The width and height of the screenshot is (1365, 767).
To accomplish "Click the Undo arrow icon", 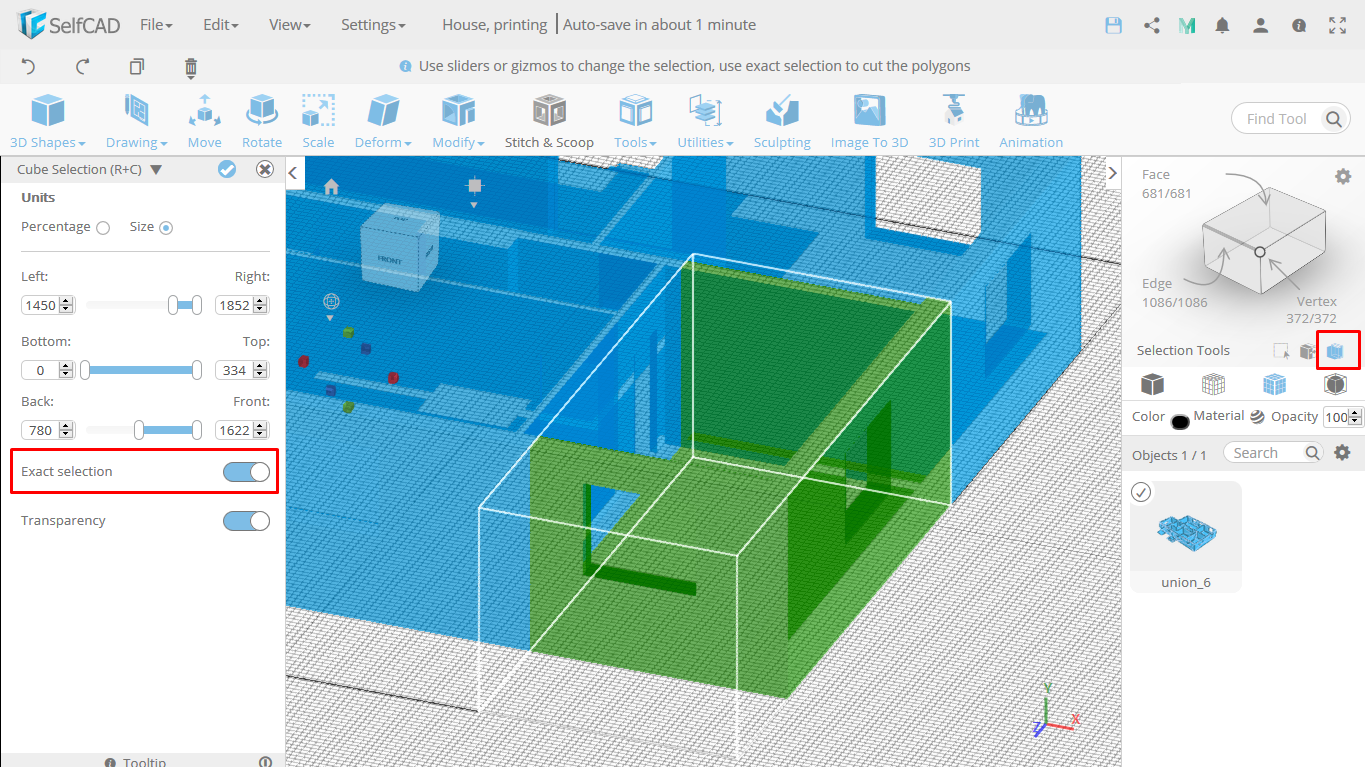I will click(x=28, y=67).
